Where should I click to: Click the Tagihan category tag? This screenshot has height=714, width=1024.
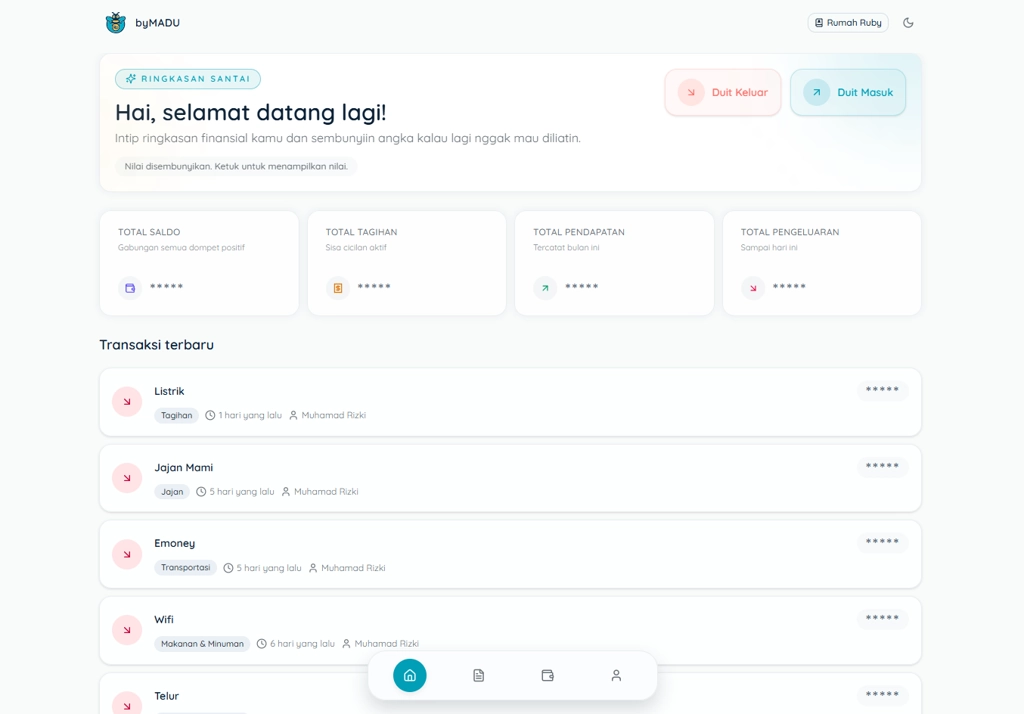(x=176, y=415)
